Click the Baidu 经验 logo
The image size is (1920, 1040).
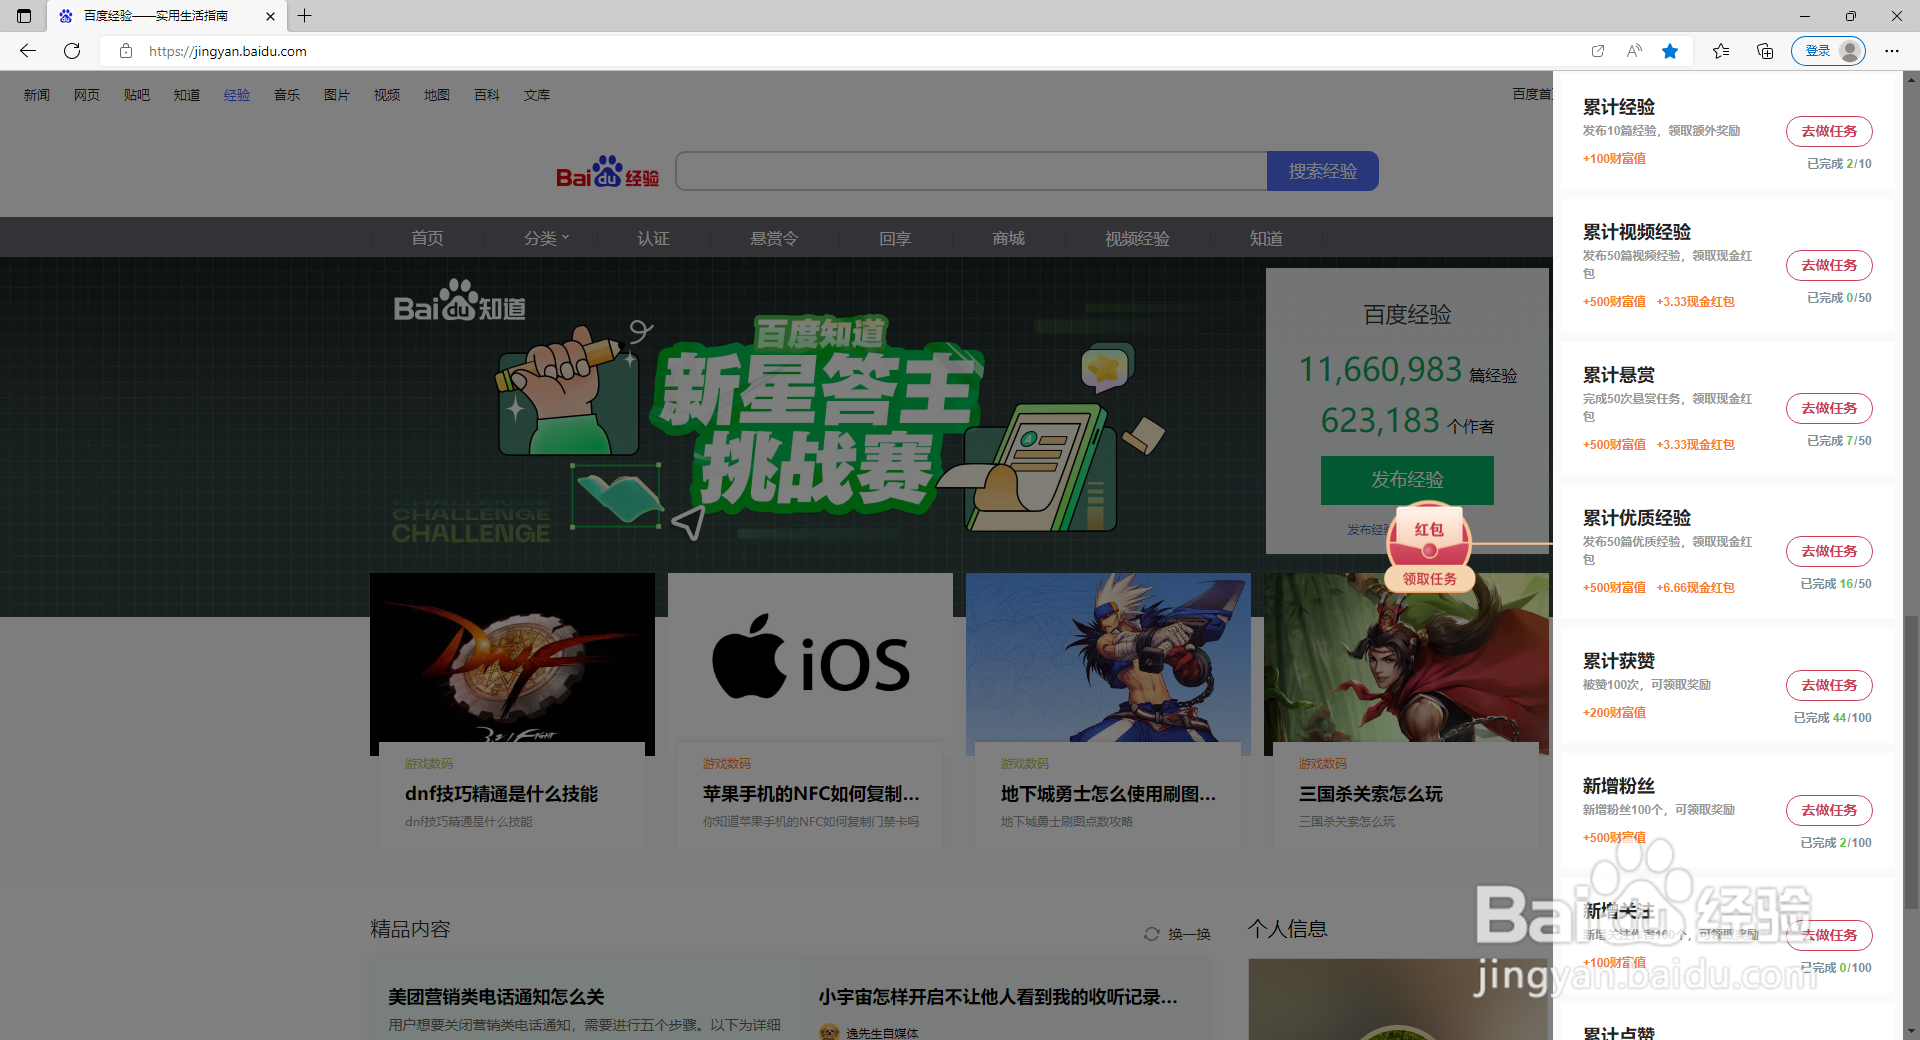pos(608,172)
